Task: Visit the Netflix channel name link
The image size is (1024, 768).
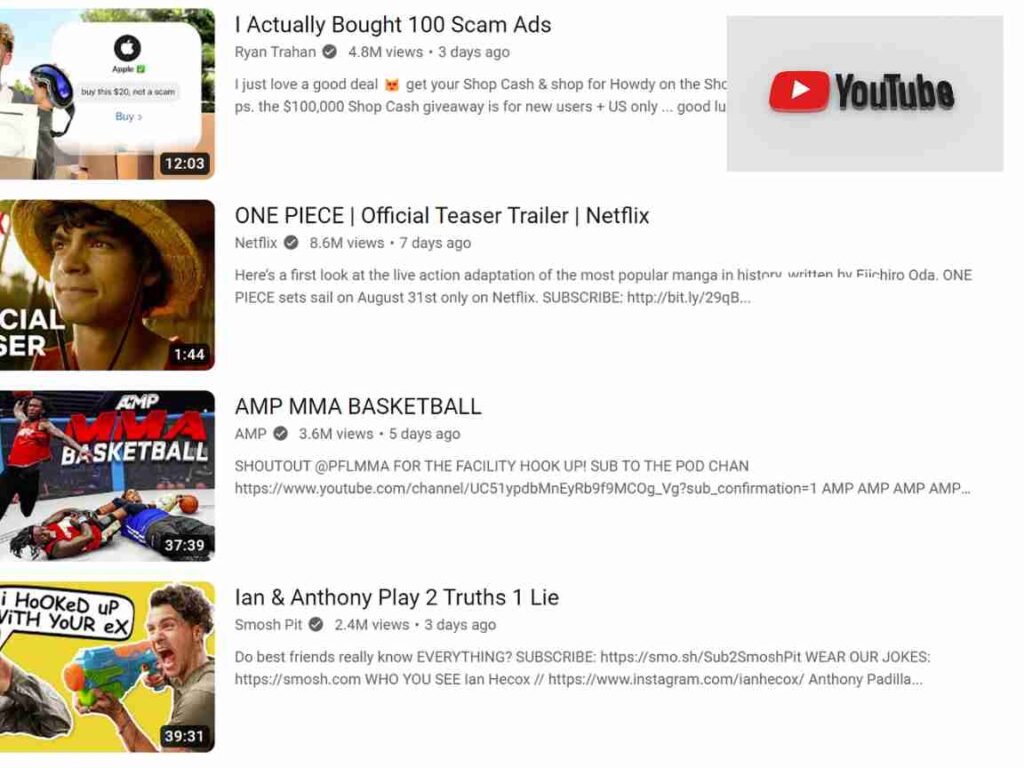Action: (x=256, y=242)
